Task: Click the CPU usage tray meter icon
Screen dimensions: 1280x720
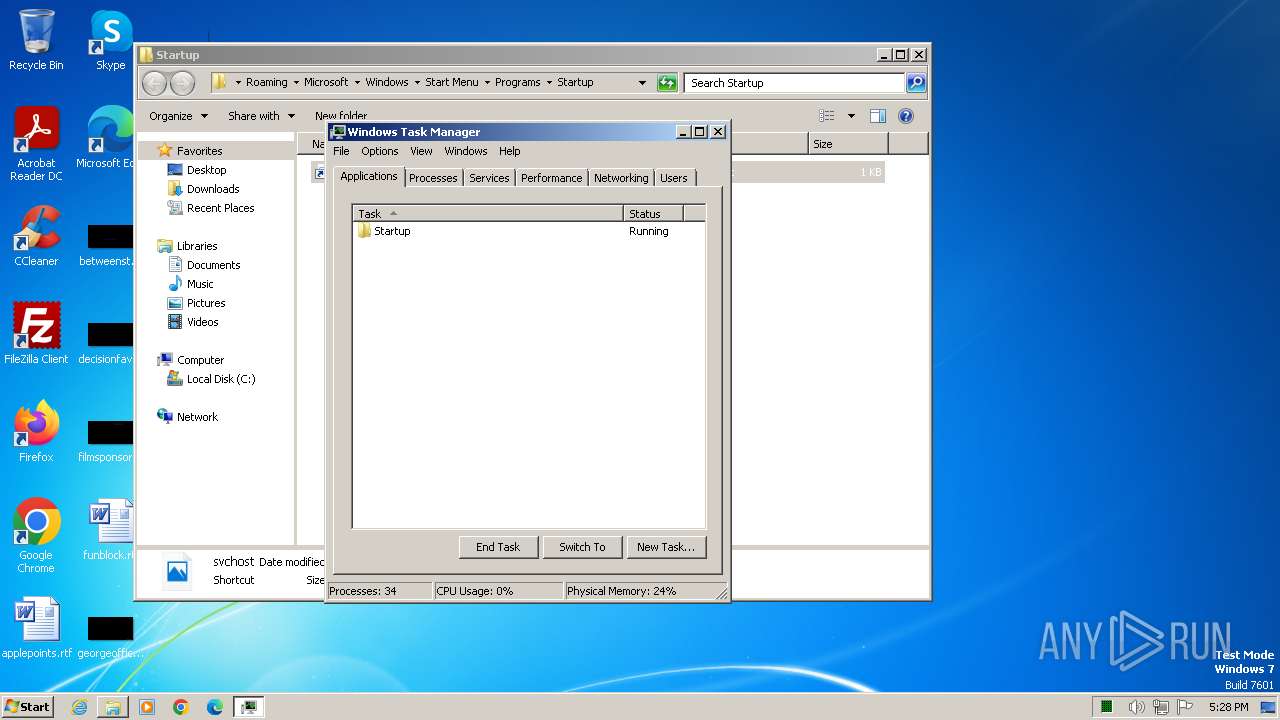Action: point(1107,707)
